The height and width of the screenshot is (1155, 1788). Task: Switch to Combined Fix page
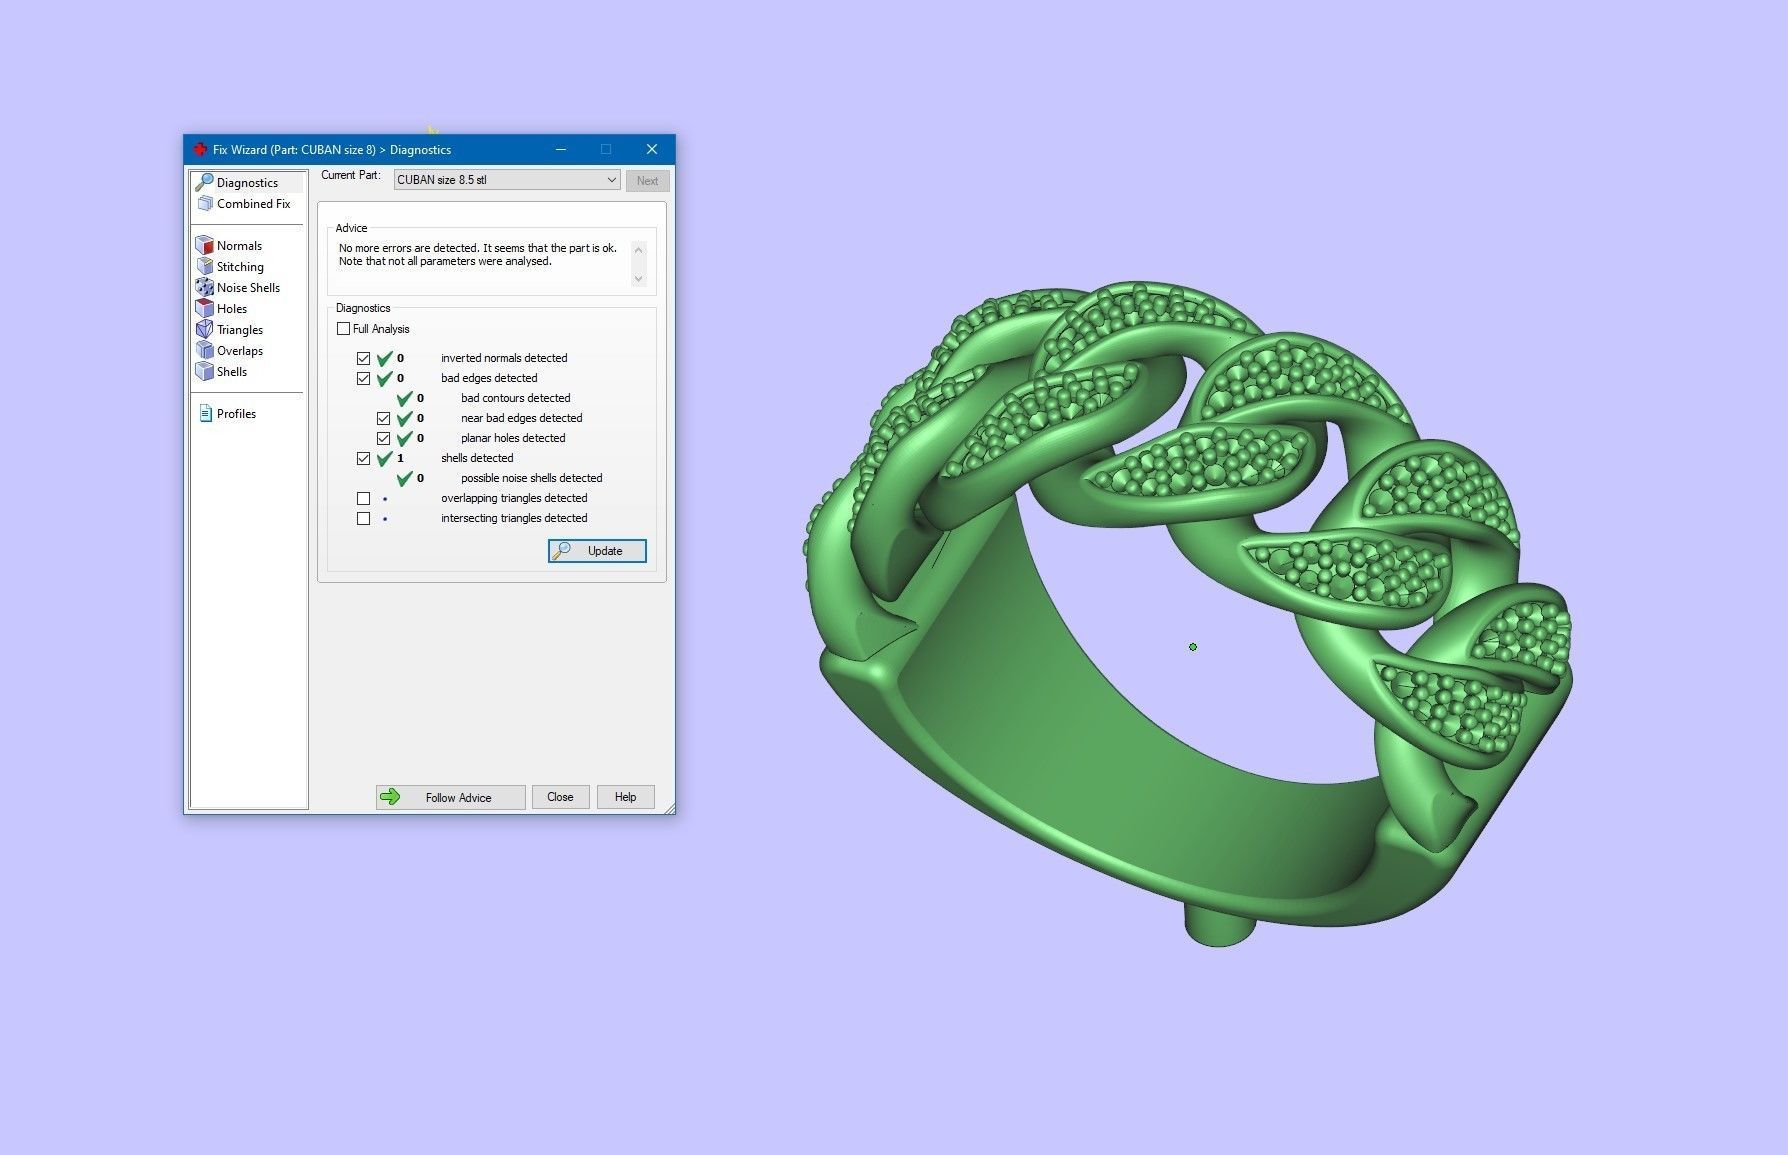pyautogui.click(x=253, y=204)
